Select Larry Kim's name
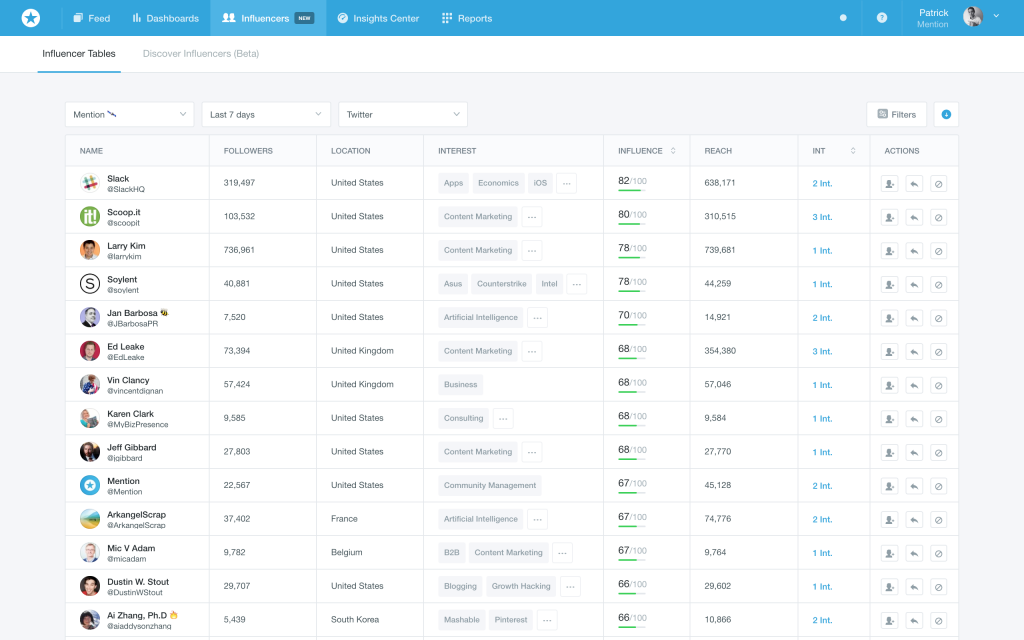1024x640 pixels. [x=126, y=246]
